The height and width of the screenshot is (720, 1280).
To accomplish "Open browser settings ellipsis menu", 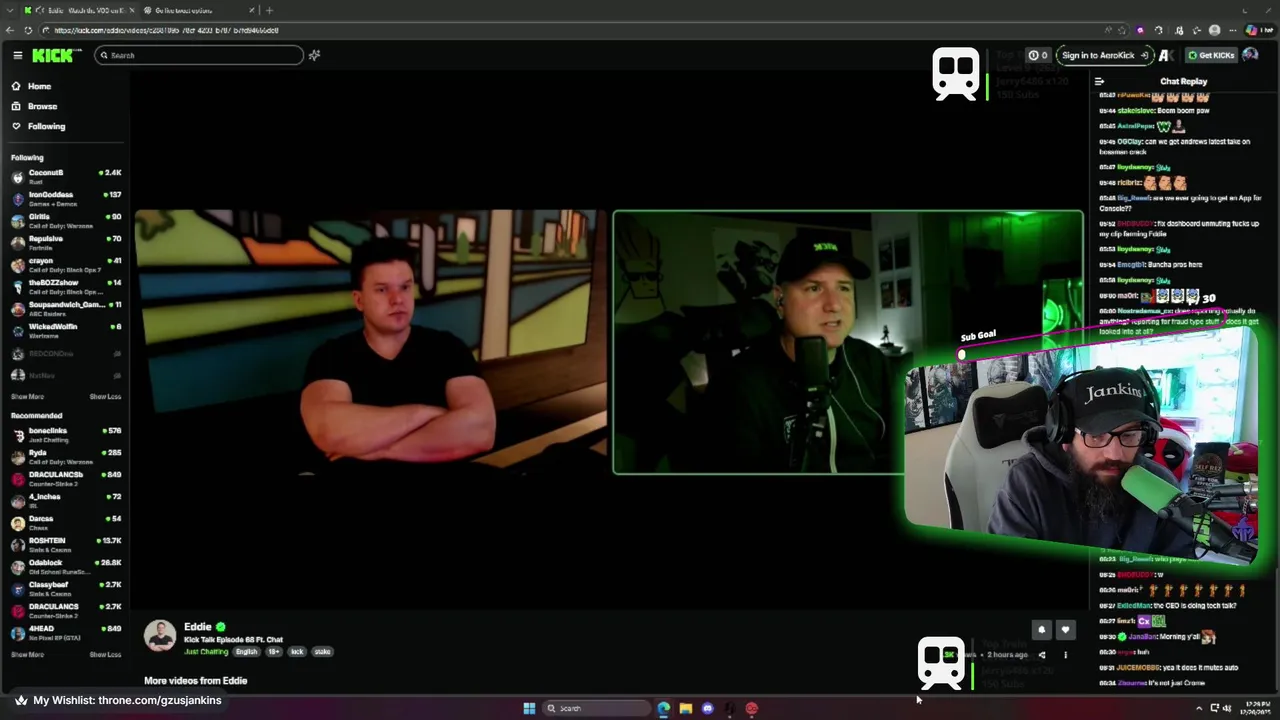I will click(1233, 30).
